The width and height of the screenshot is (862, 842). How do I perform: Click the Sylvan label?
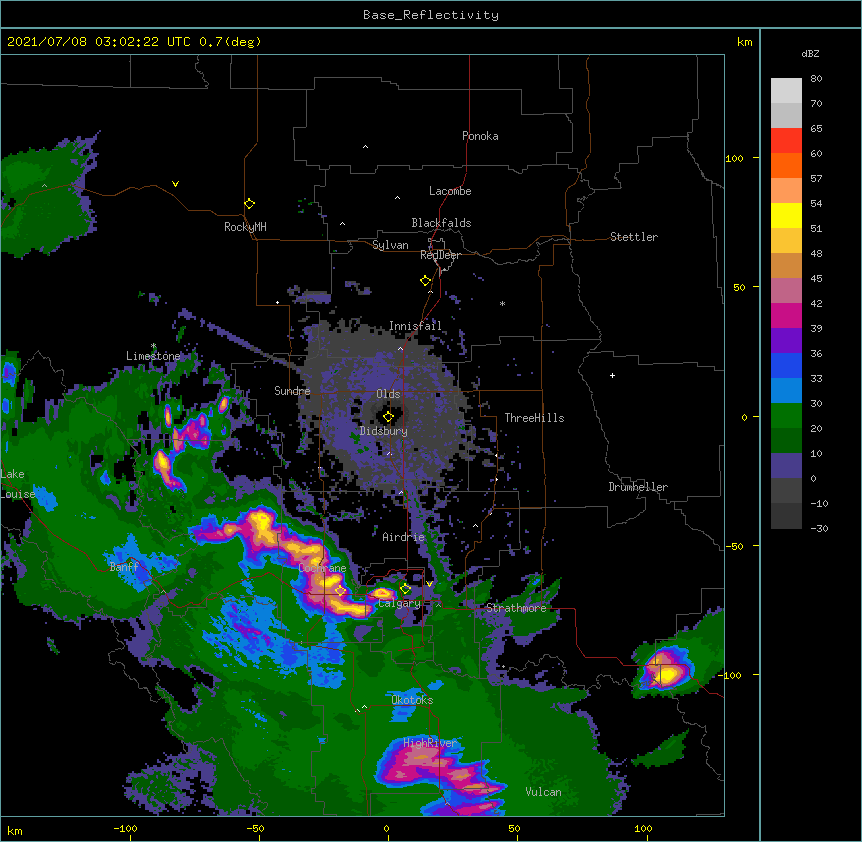coord(390,245)
